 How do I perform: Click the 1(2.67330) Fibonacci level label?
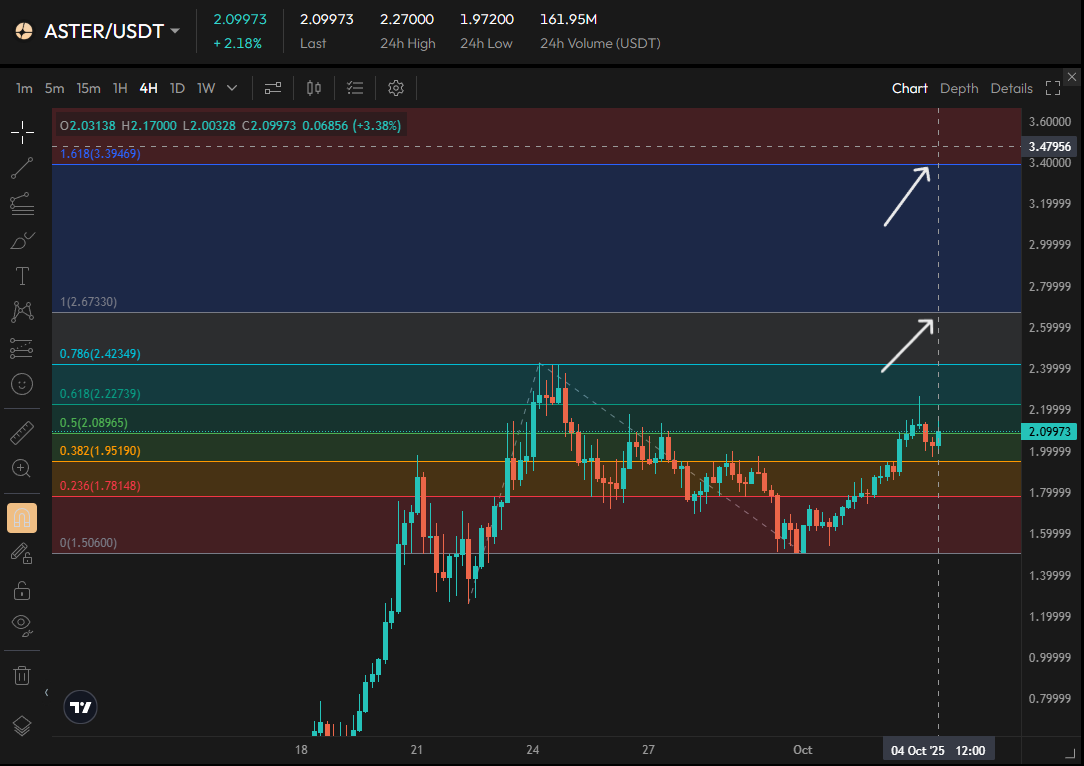coord(88,301)
